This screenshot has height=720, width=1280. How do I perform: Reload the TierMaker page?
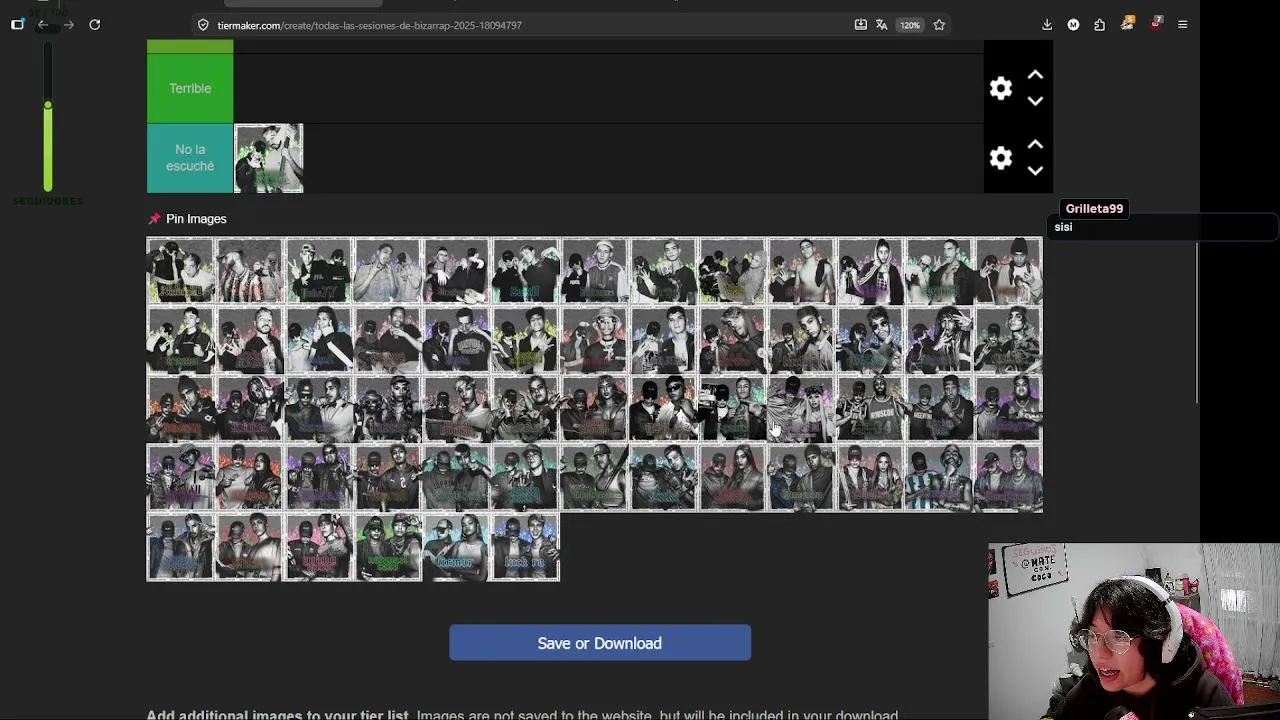pyautogui.click(x=94, y=24)
